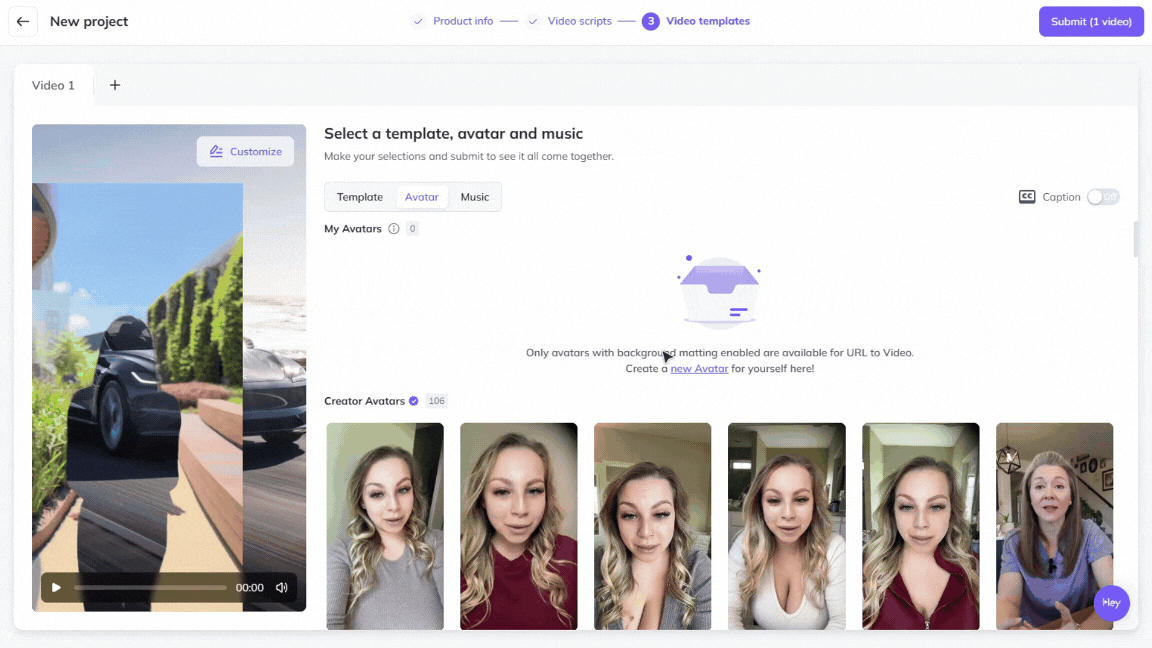Follow the new Avatar link

[x=699, y=369]
